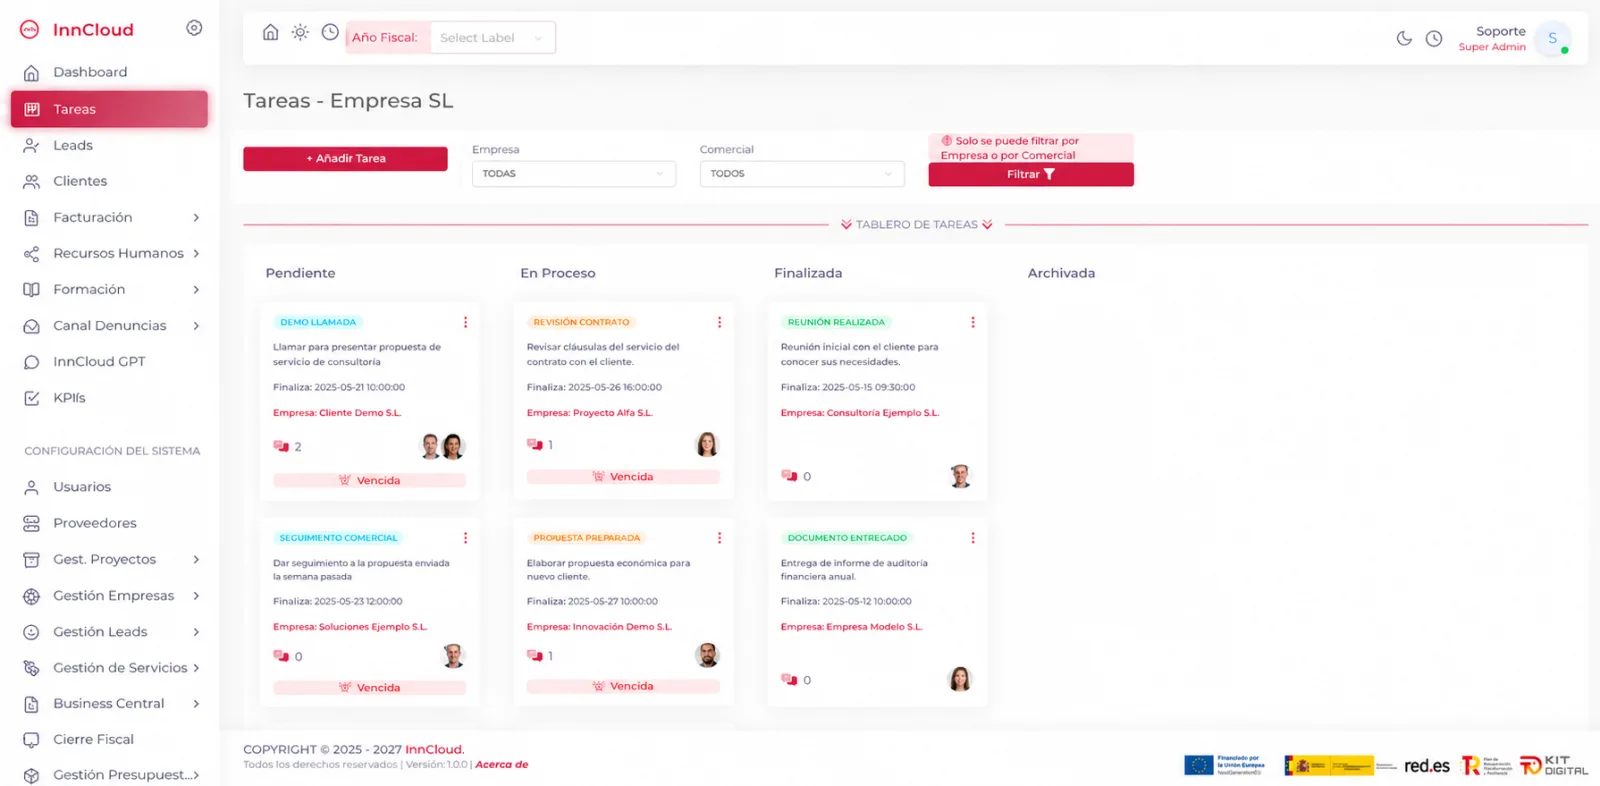The image size is (1600, 786).
Task: Click Empresa: Cliente Demo S.L. link
Action: (x=337, y=413)
